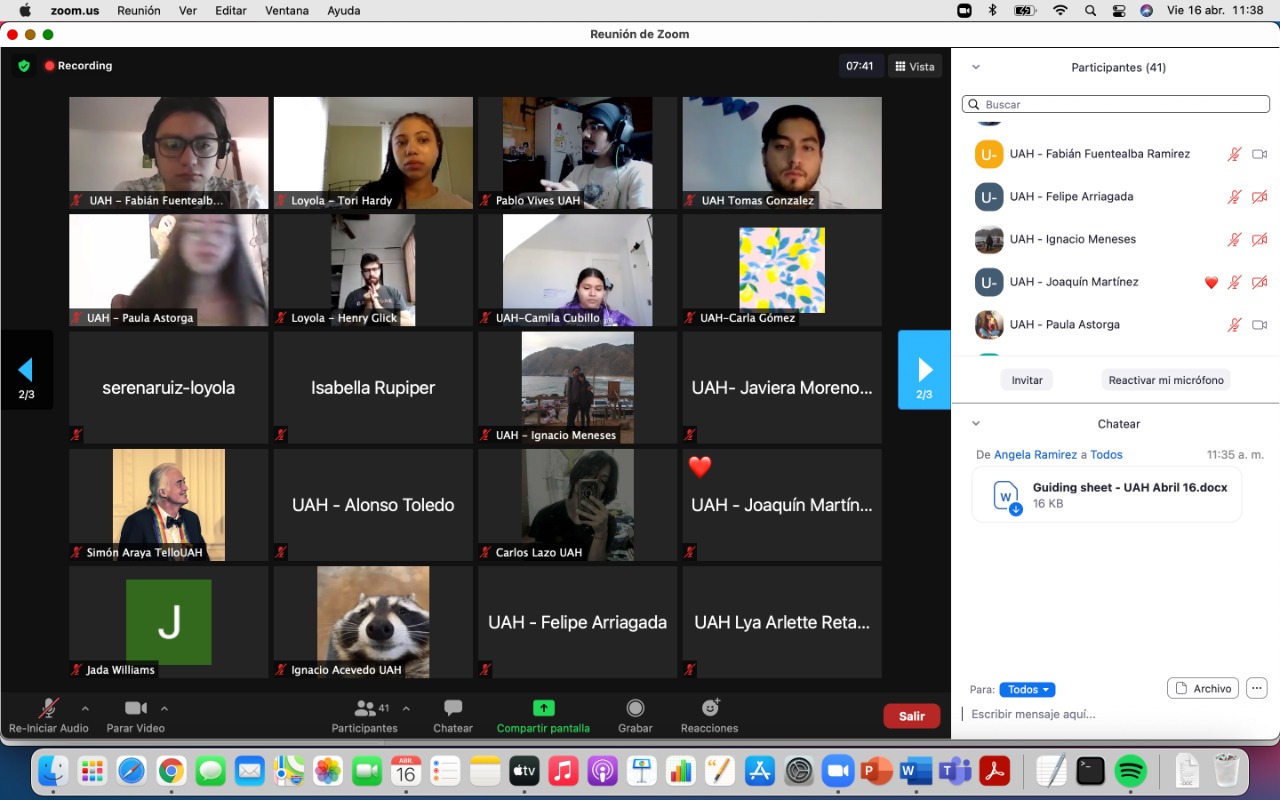
Task: Toggle the crossed video icon for Ignacio Meneses
Action: click(x=1258, y=239)
